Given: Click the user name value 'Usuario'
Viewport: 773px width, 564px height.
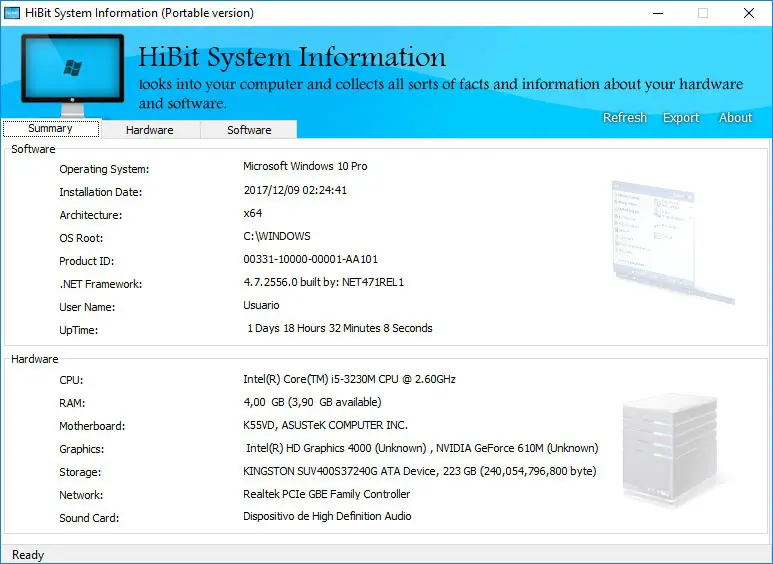Looking at the screenshot, I should point(261,305).
